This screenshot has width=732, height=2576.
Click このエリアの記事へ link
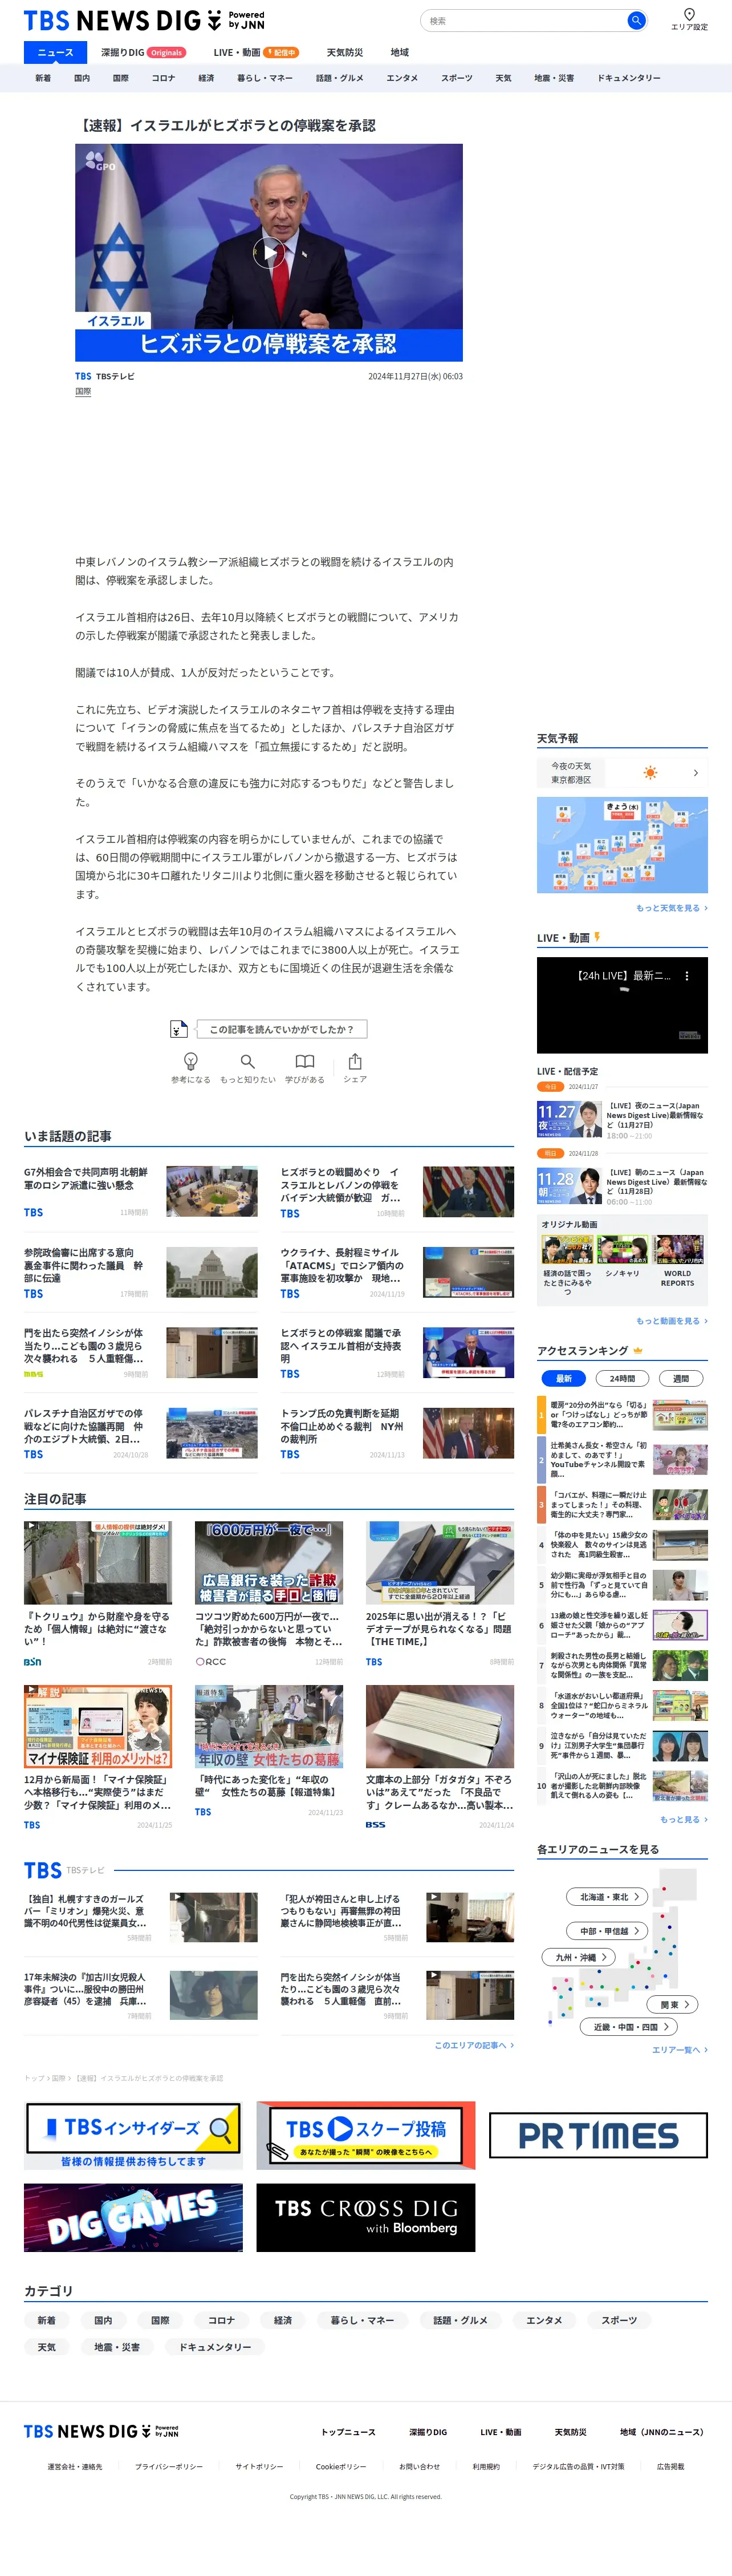474,2045
